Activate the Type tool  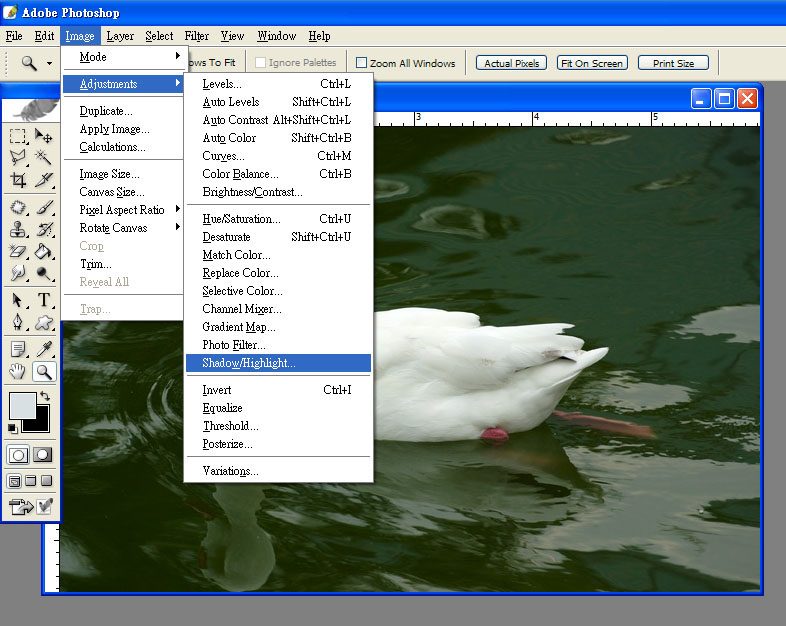pos(44,300)
